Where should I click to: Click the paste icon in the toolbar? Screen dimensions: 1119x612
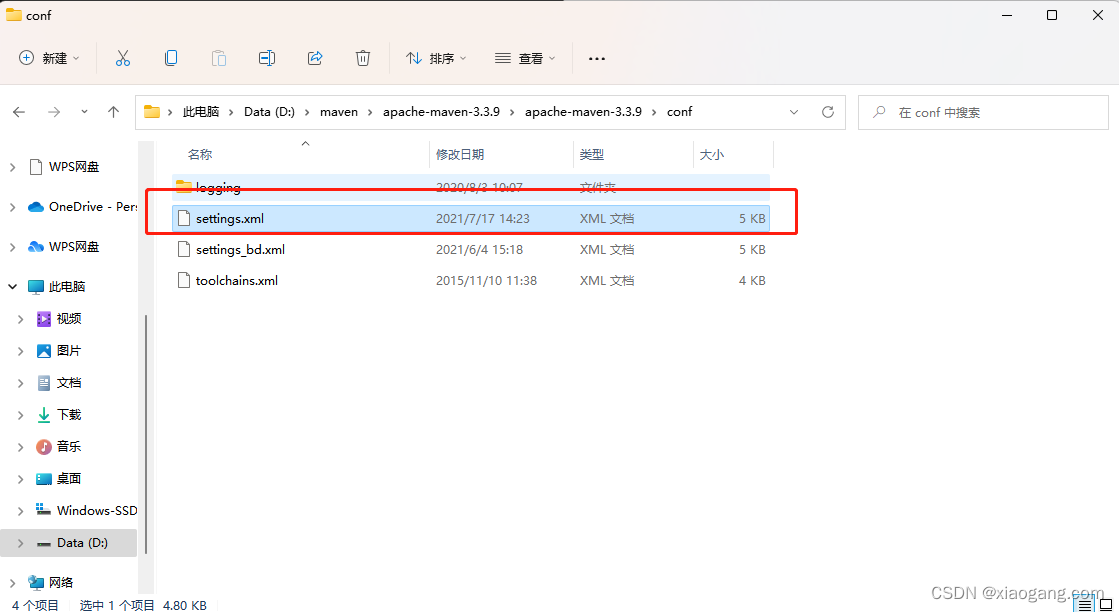218,58
